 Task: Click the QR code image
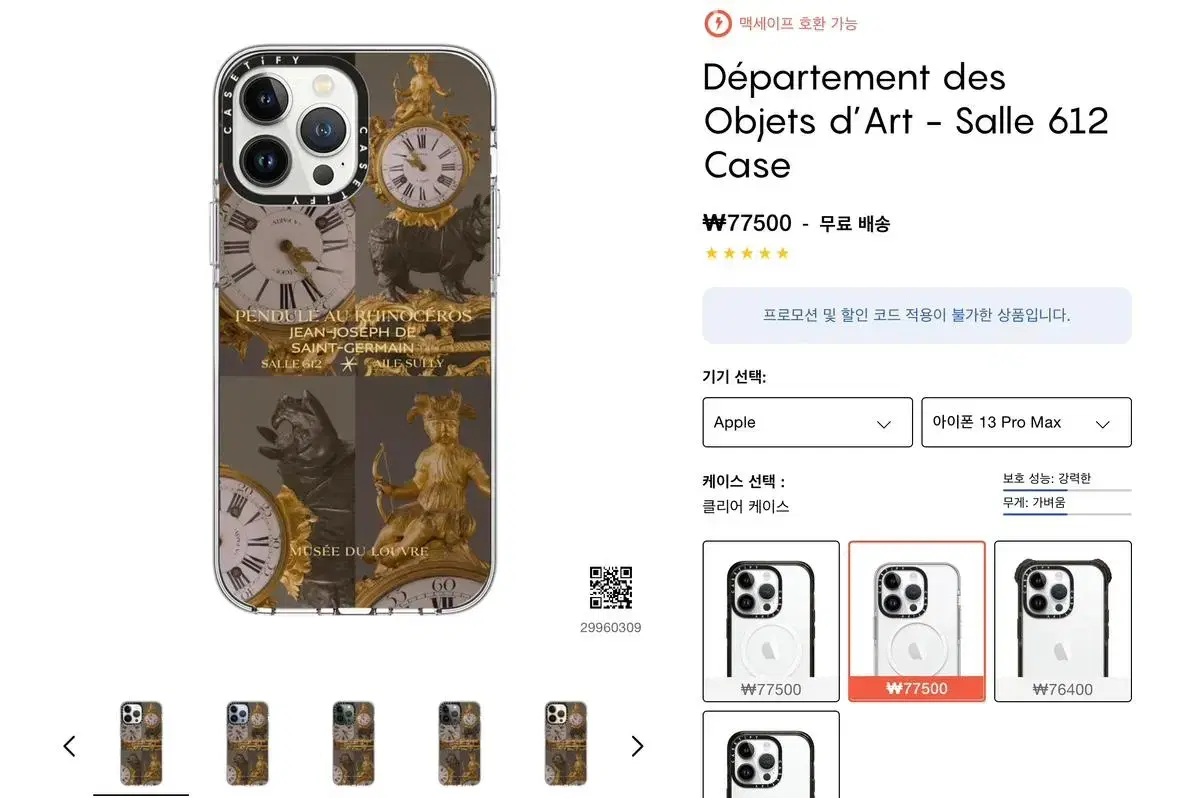click(610, 588)
